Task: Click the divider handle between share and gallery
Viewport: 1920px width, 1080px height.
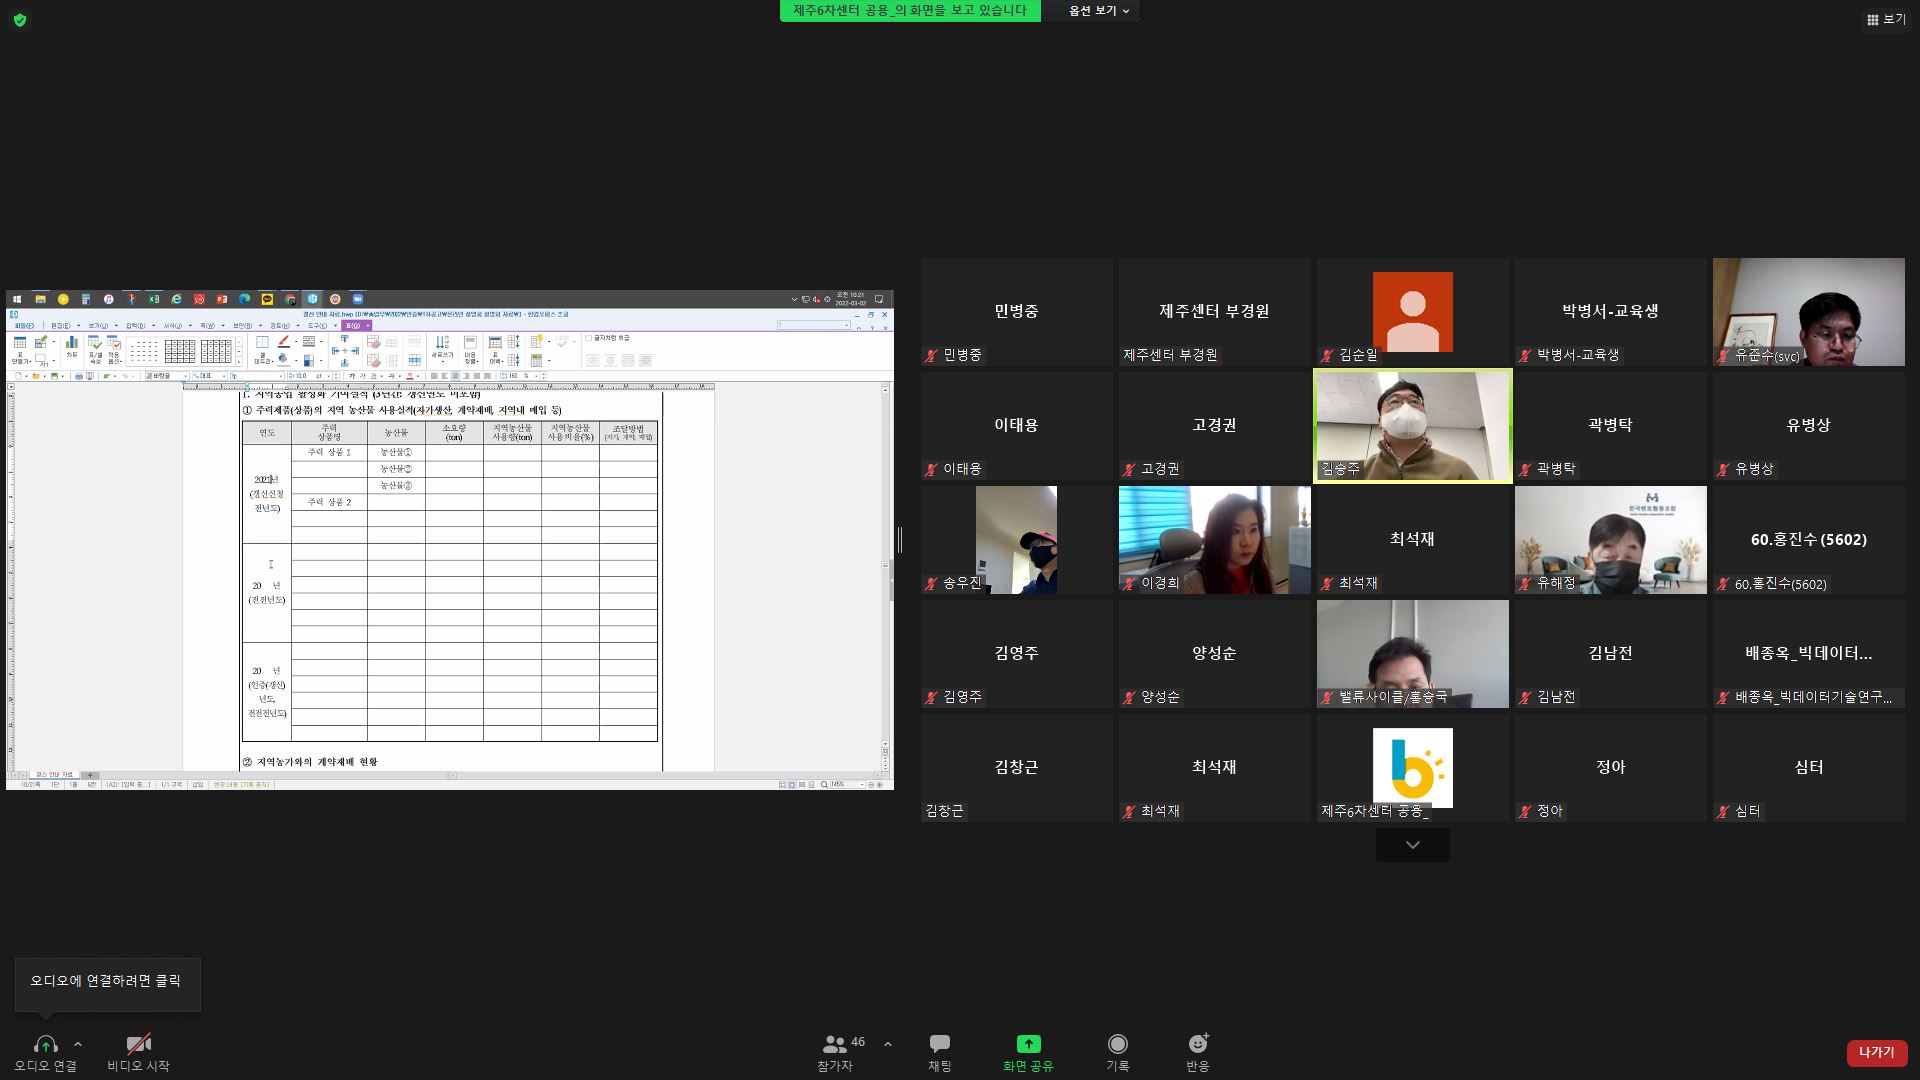Action: [900, 540]
